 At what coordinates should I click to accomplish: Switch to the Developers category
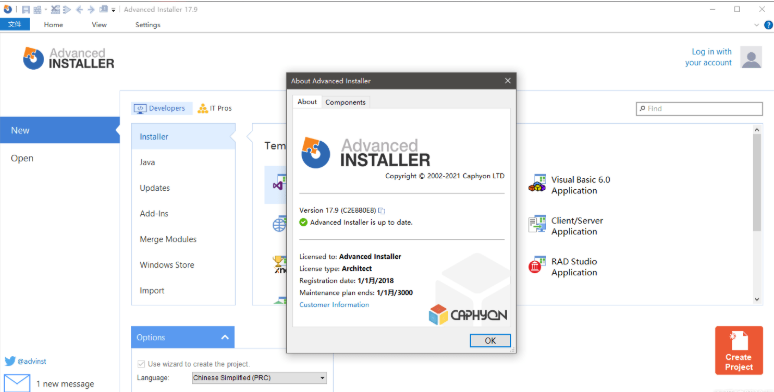(161, 108)
